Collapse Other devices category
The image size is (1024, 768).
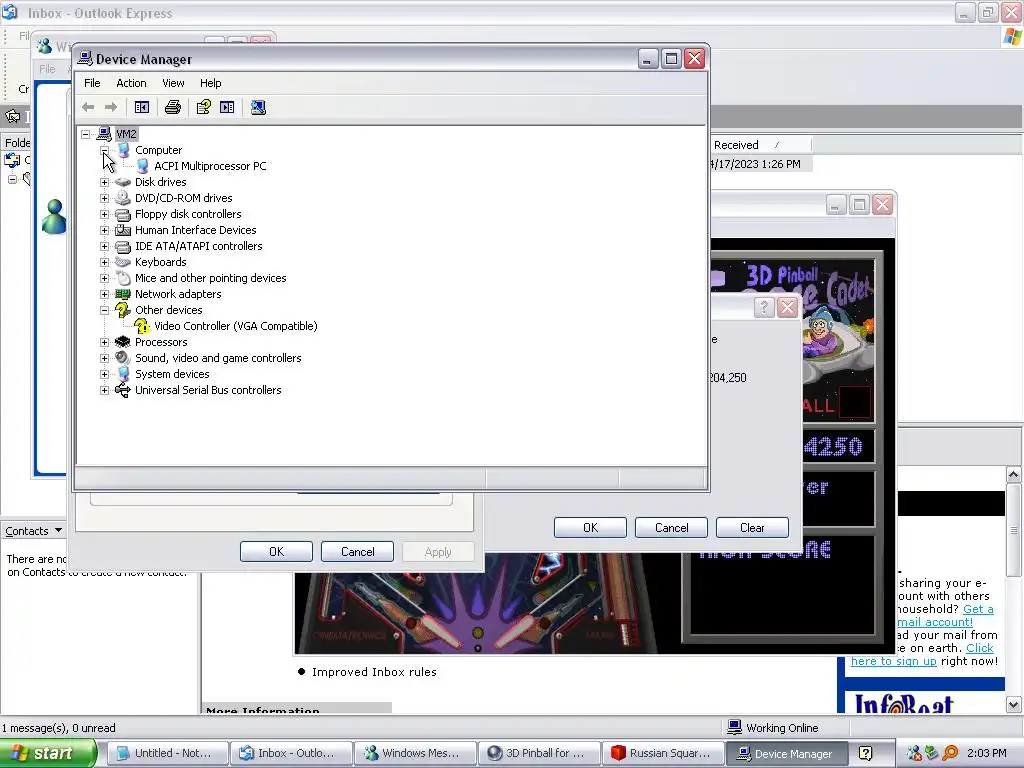pyautogui.click(x=104, y=310)
